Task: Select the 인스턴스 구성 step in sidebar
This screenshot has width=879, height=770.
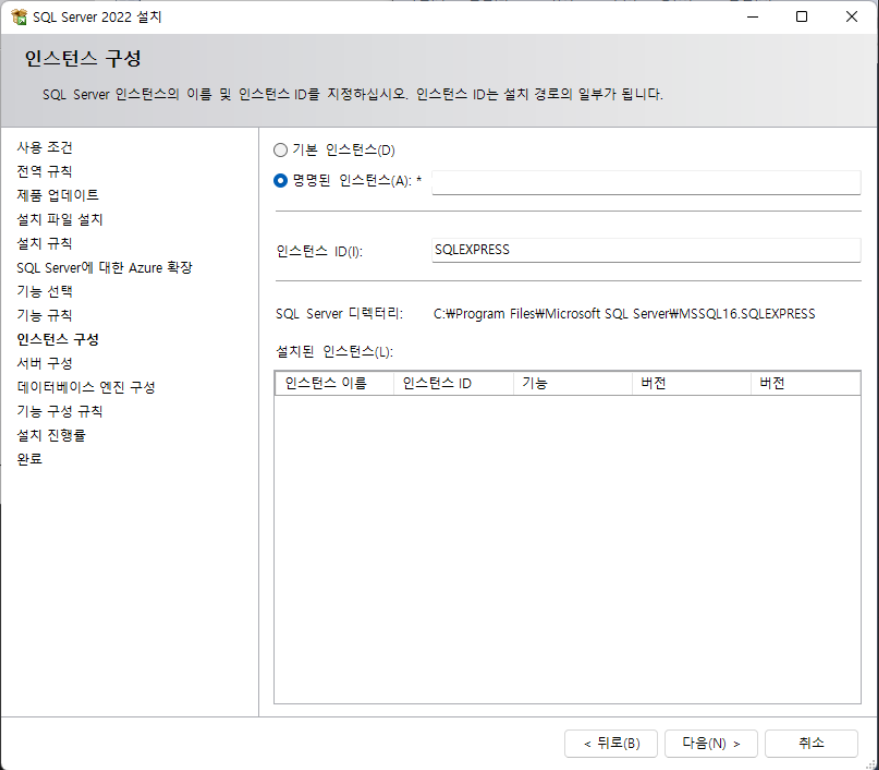Action: coord(58,339)
